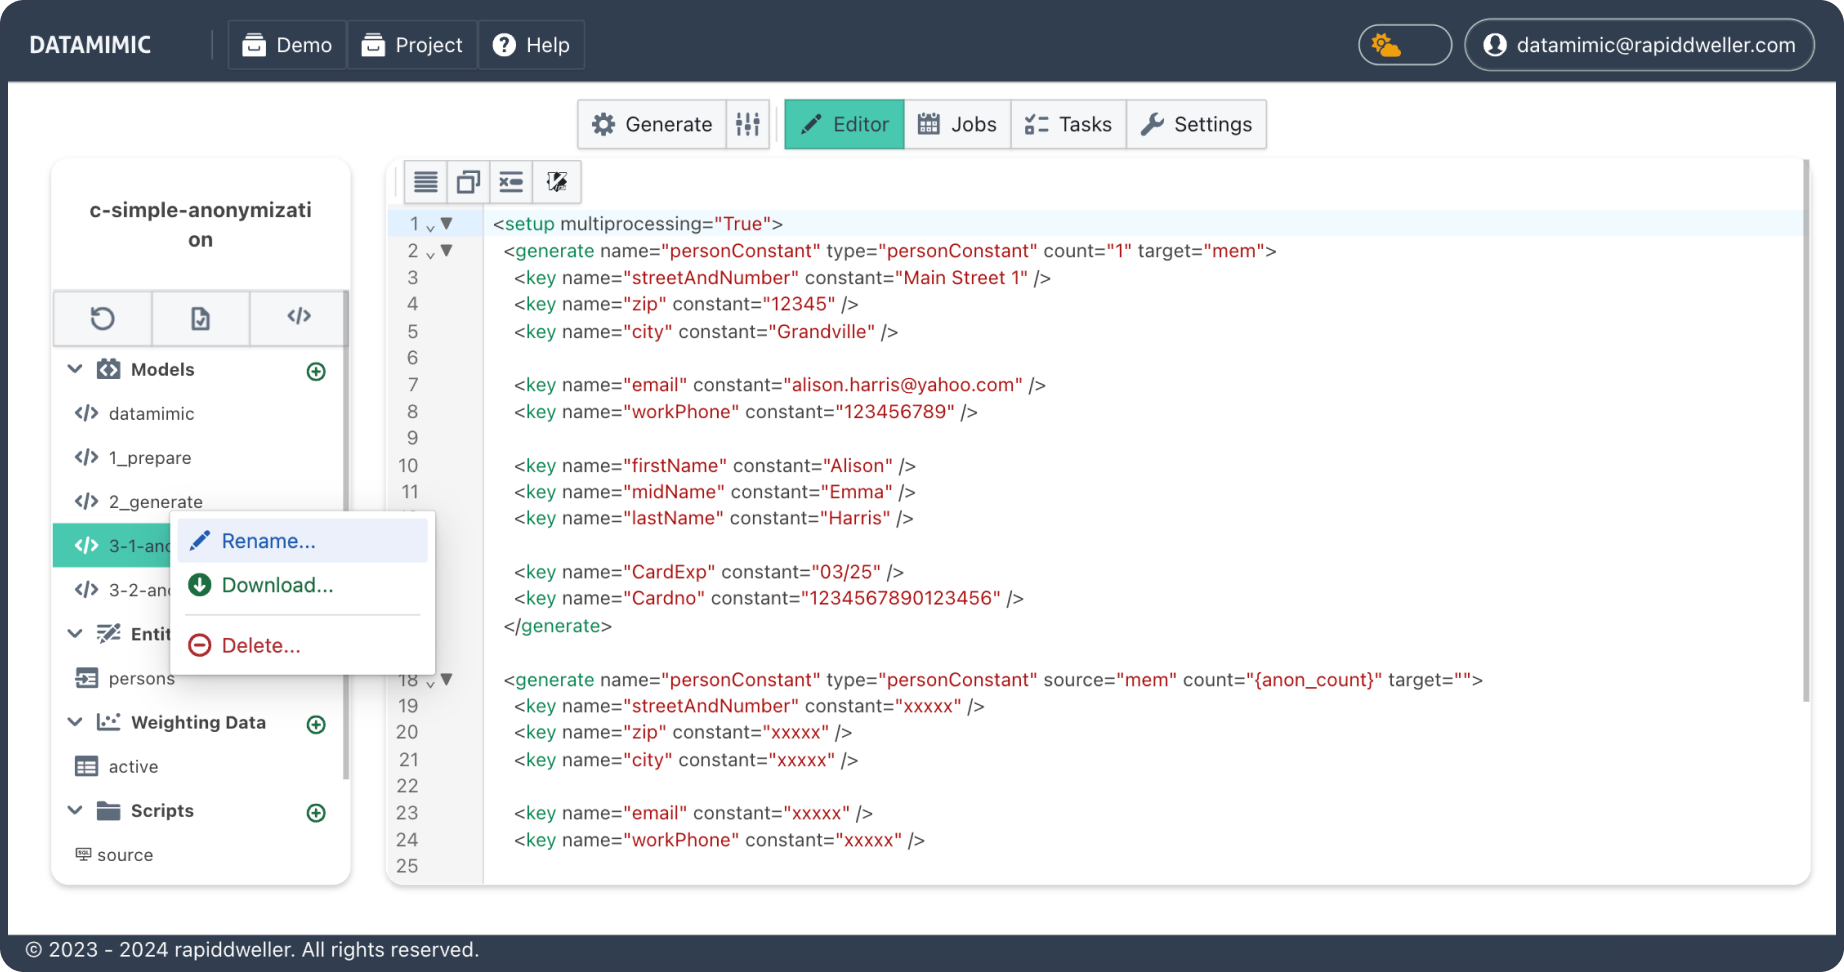
Task: Click the remove lines icon in editor toolbar
Action: (x=511, y=181)
